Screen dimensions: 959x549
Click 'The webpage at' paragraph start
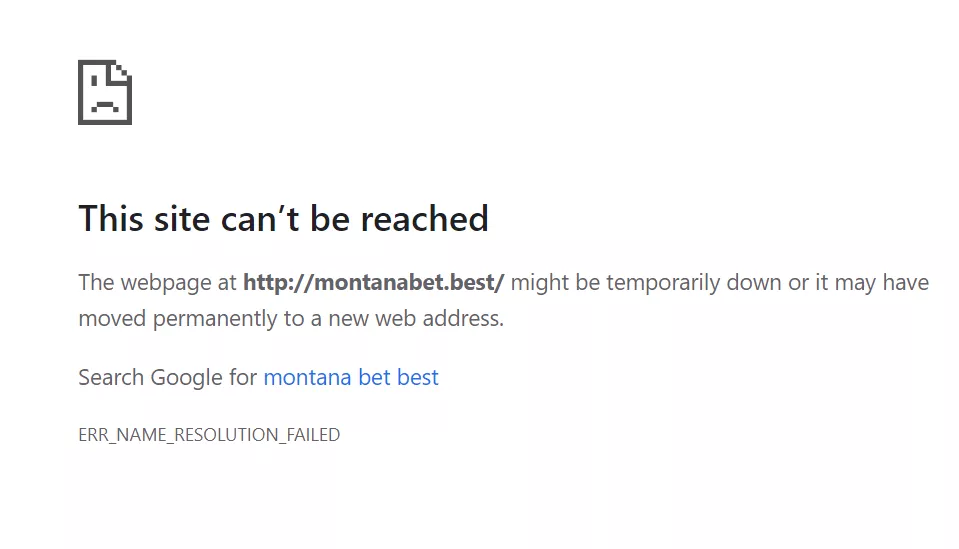(157, 282)
